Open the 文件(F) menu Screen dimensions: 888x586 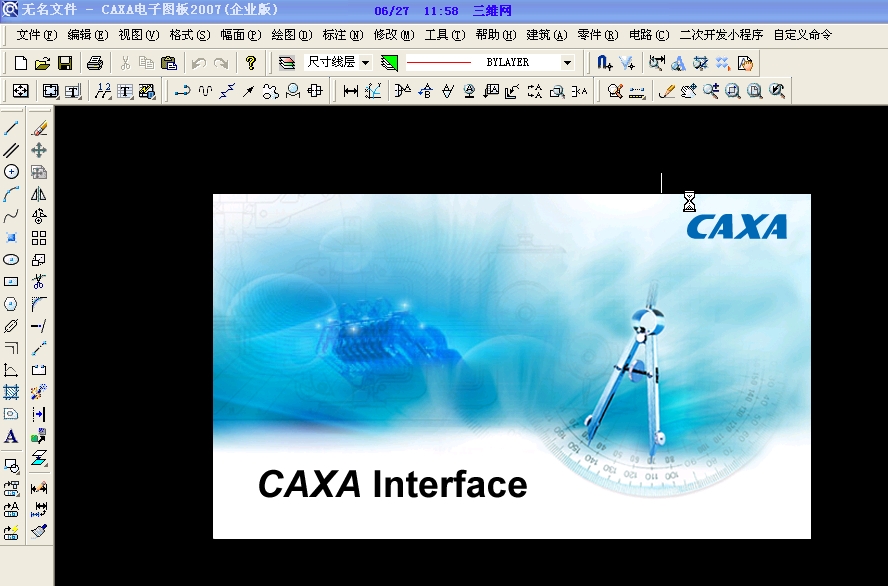(37, 35)
